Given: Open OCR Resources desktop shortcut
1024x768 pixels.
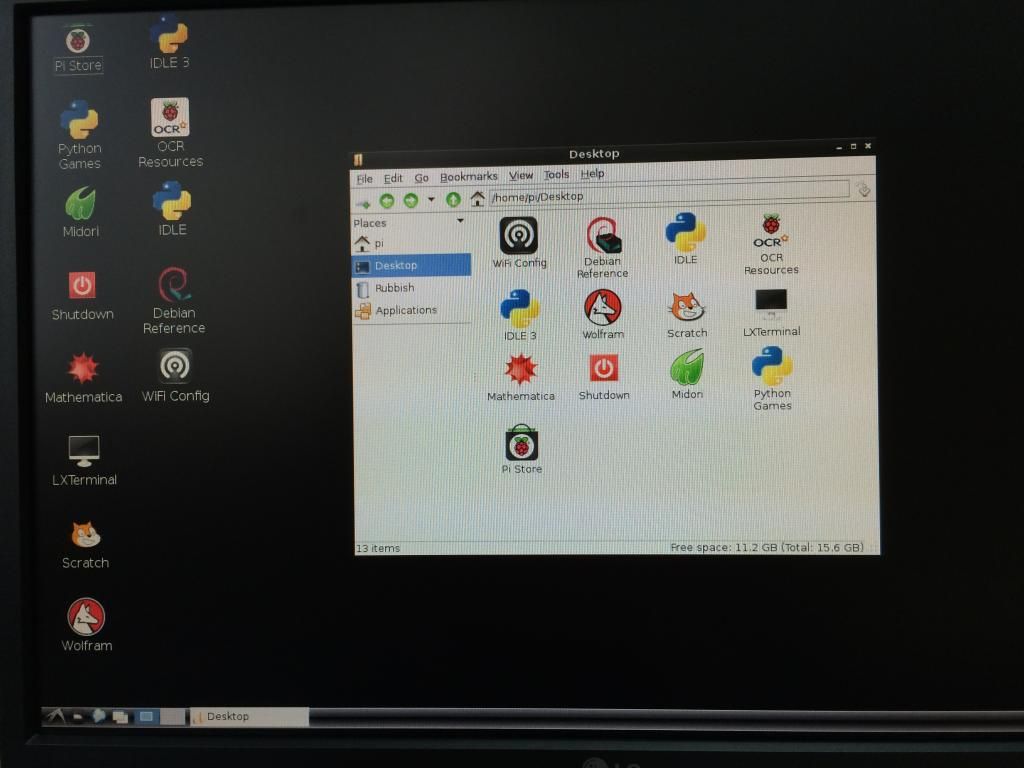Looking at the screenshot, I should (170, 133).
